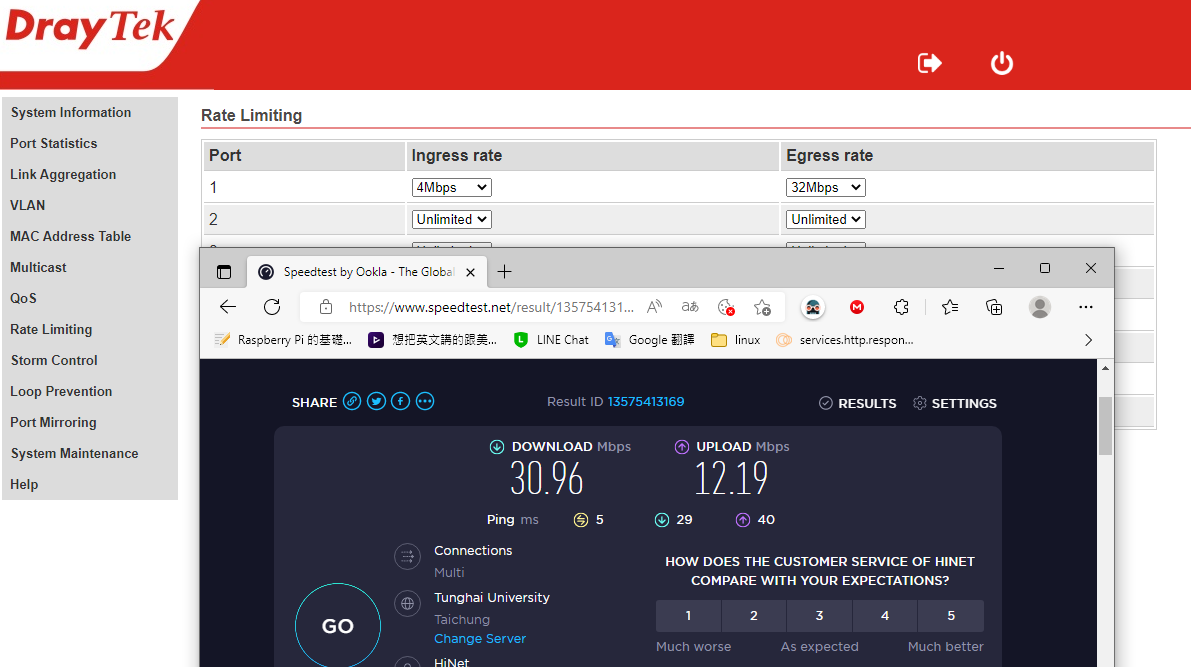
Task: Refresh the Speedtest page
Action: pyautogui.click(x=272, y=307)
